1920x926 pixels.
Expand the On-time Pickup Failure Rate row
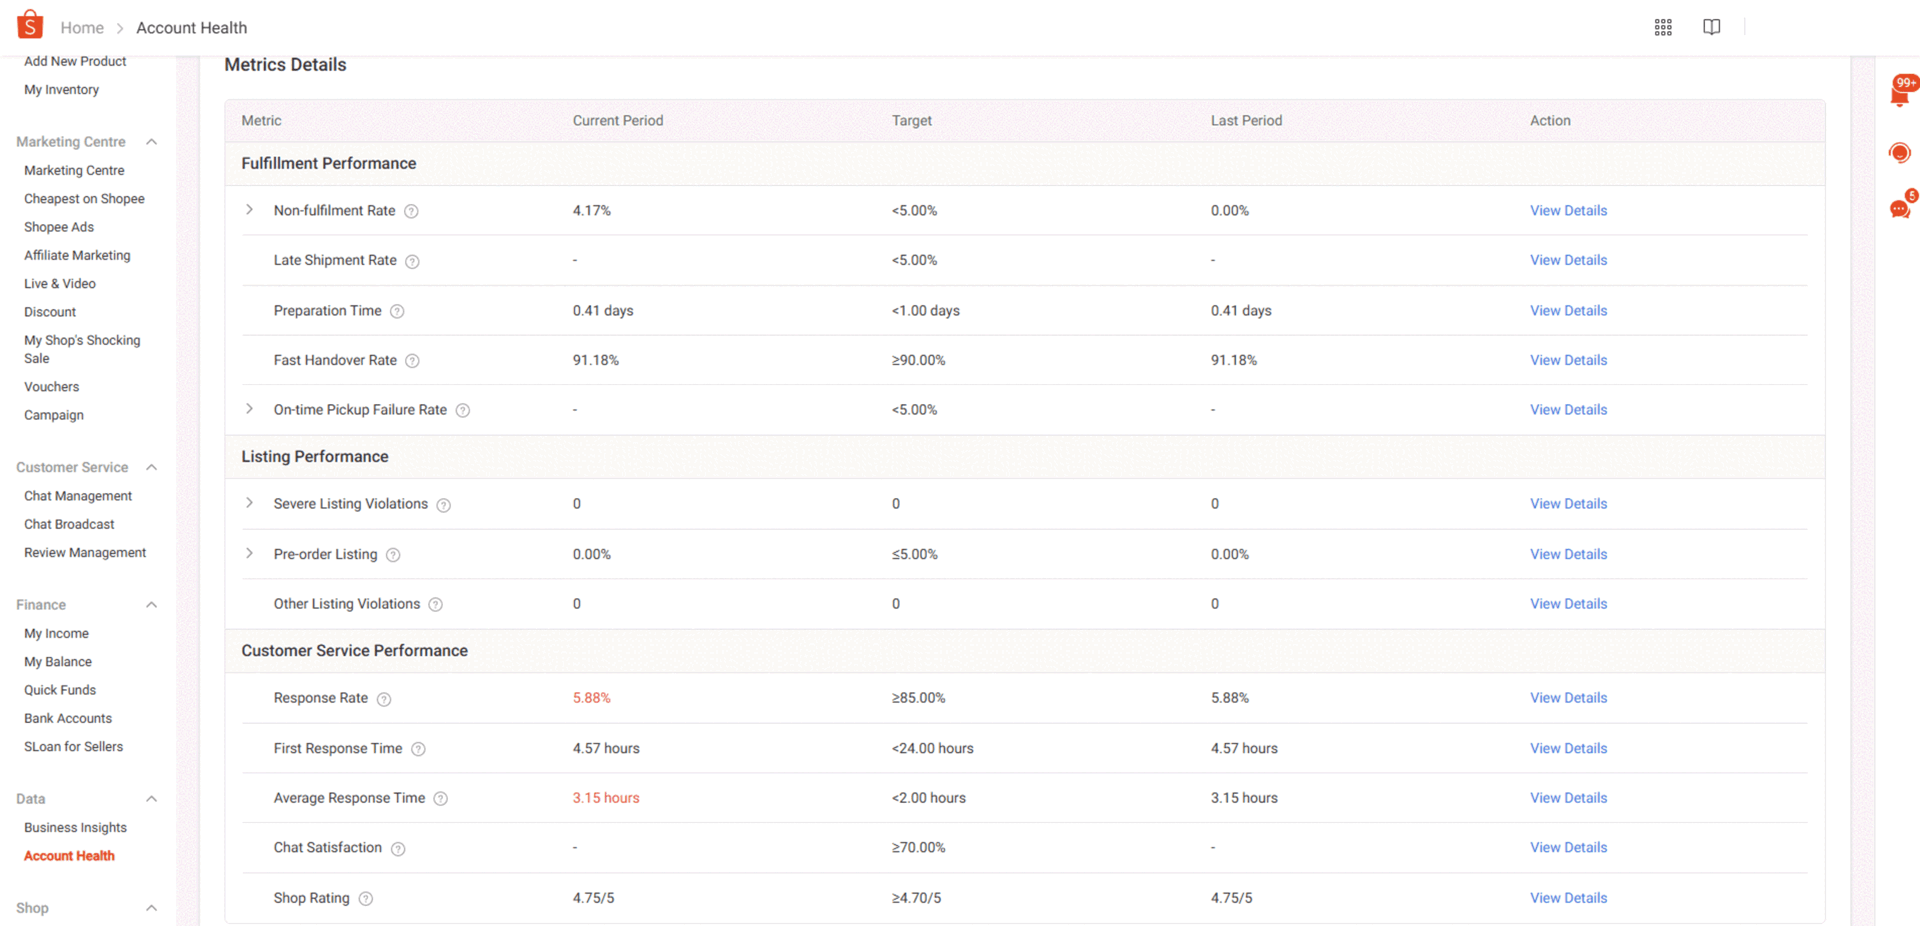tap(250, 409)
